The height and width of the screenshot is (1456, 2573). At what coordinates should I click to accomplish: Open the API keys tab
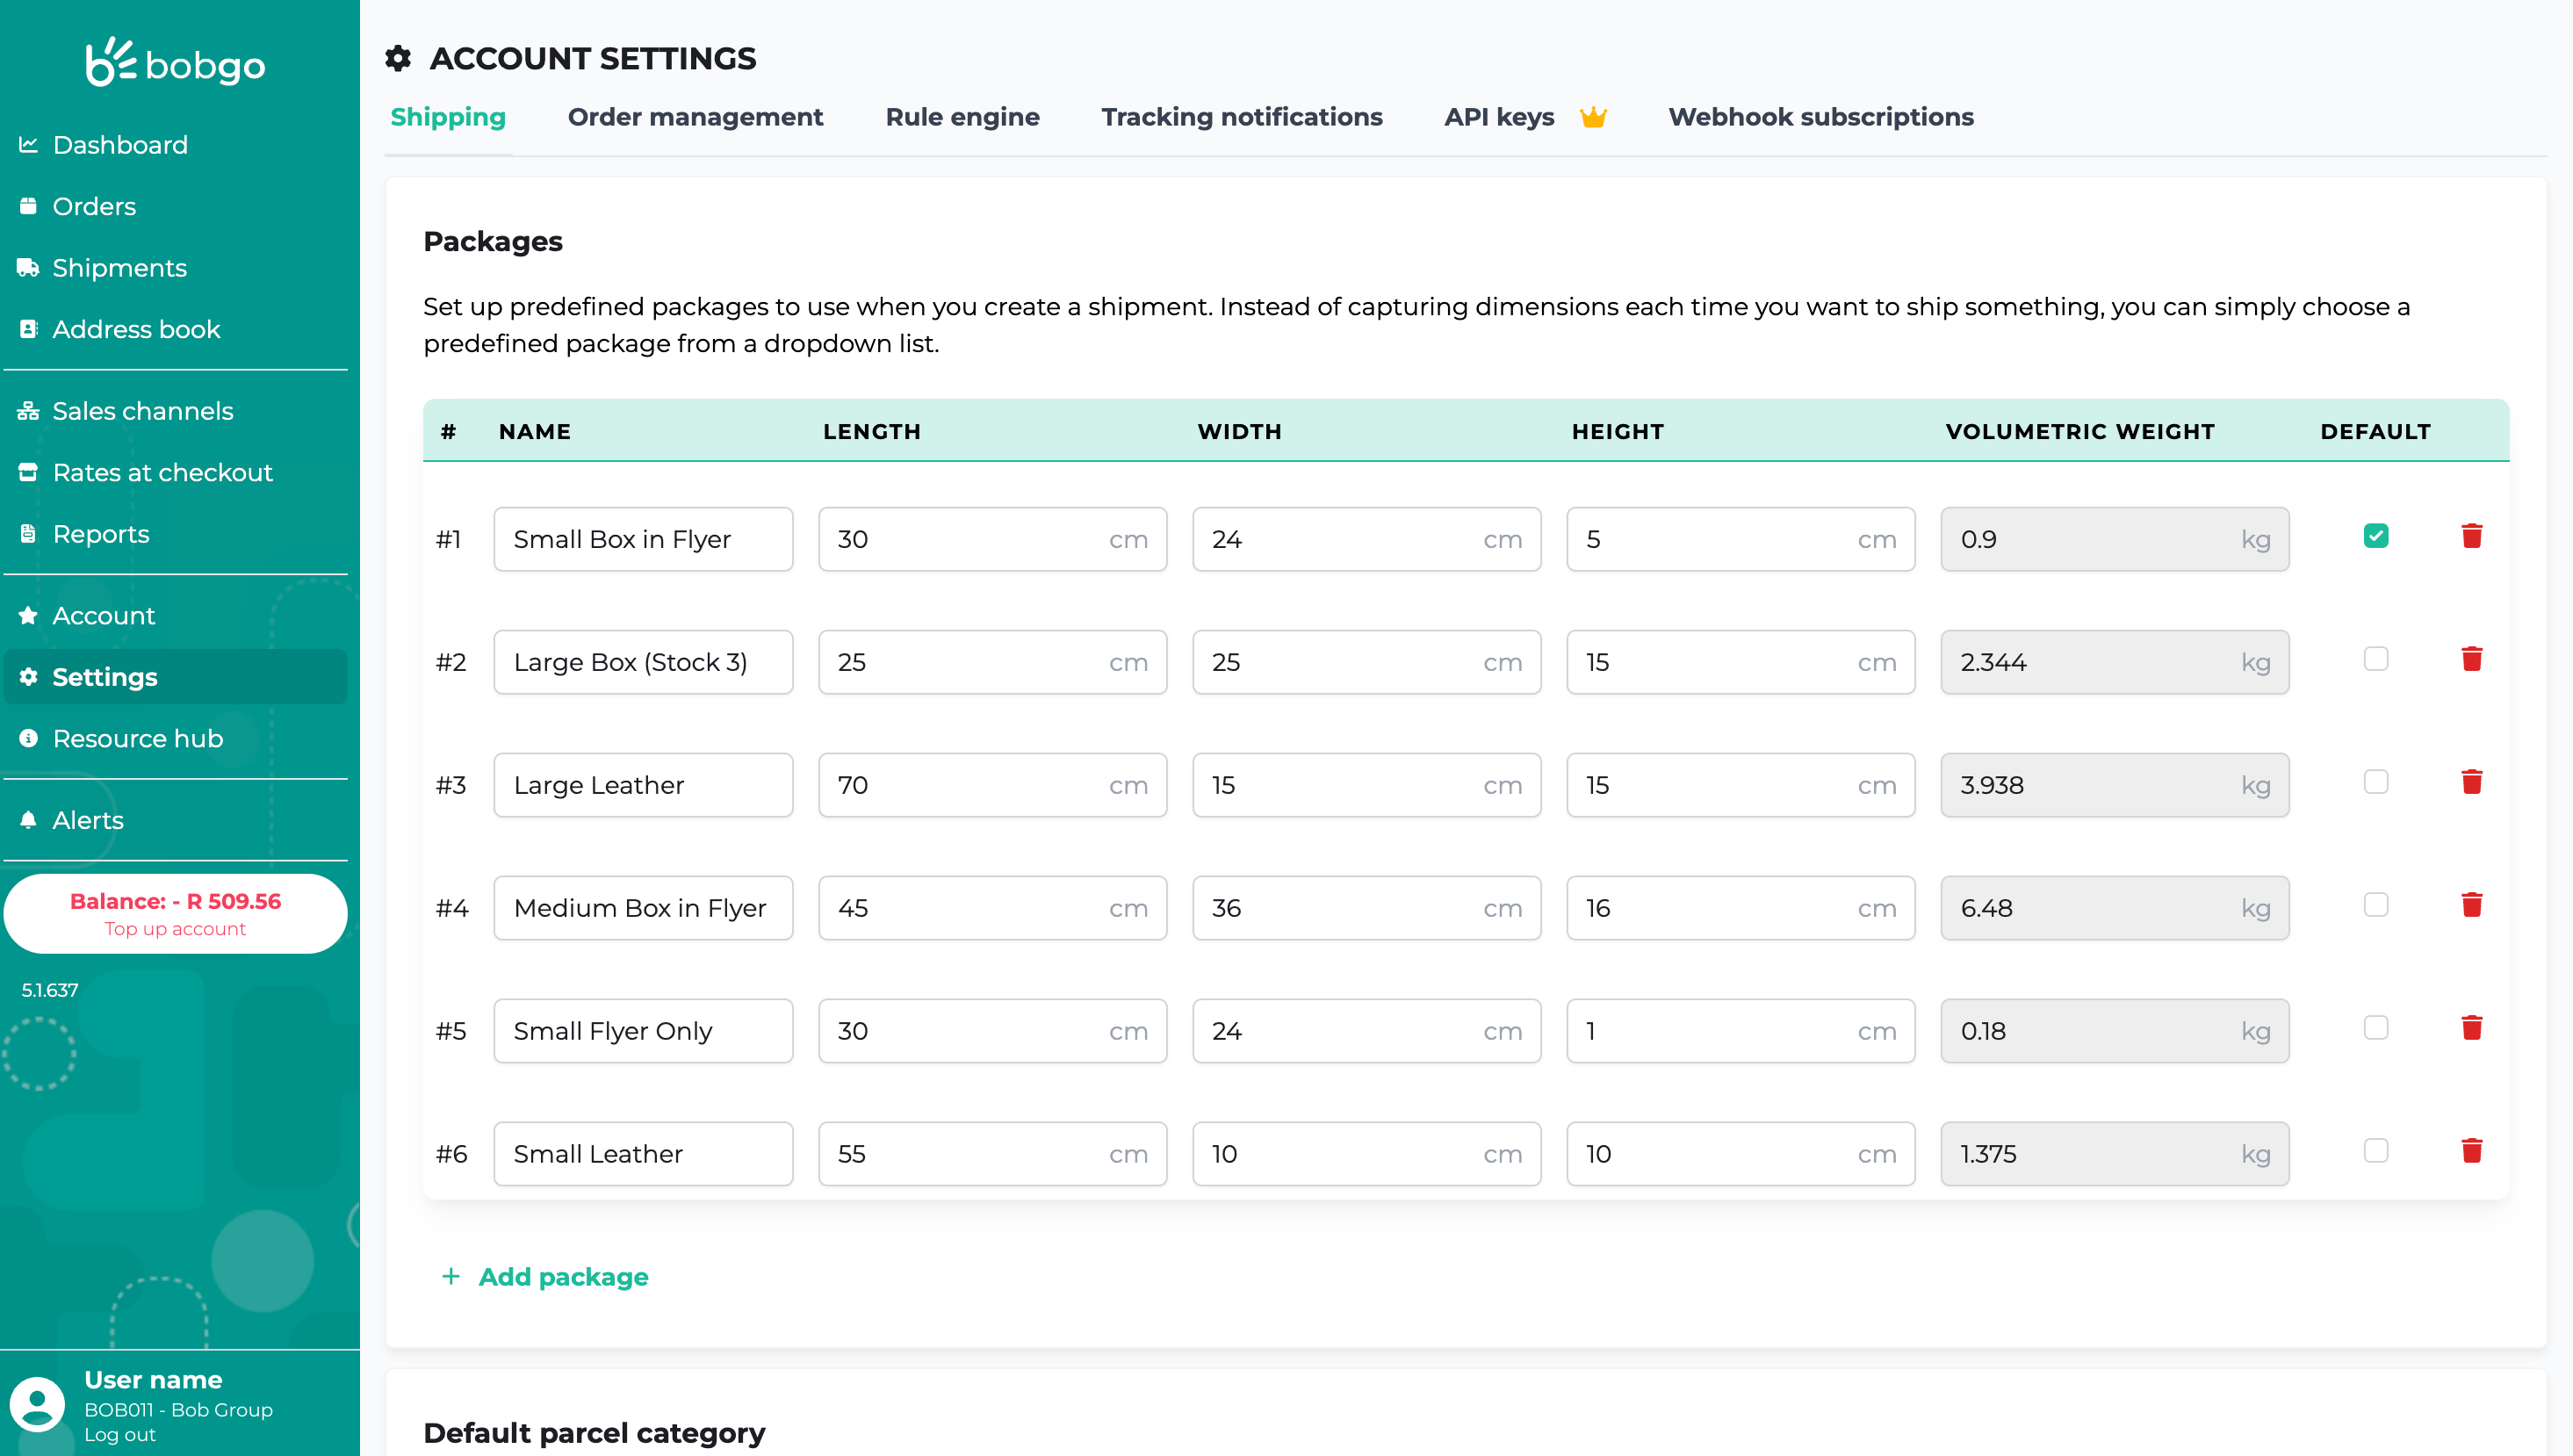1499,117
